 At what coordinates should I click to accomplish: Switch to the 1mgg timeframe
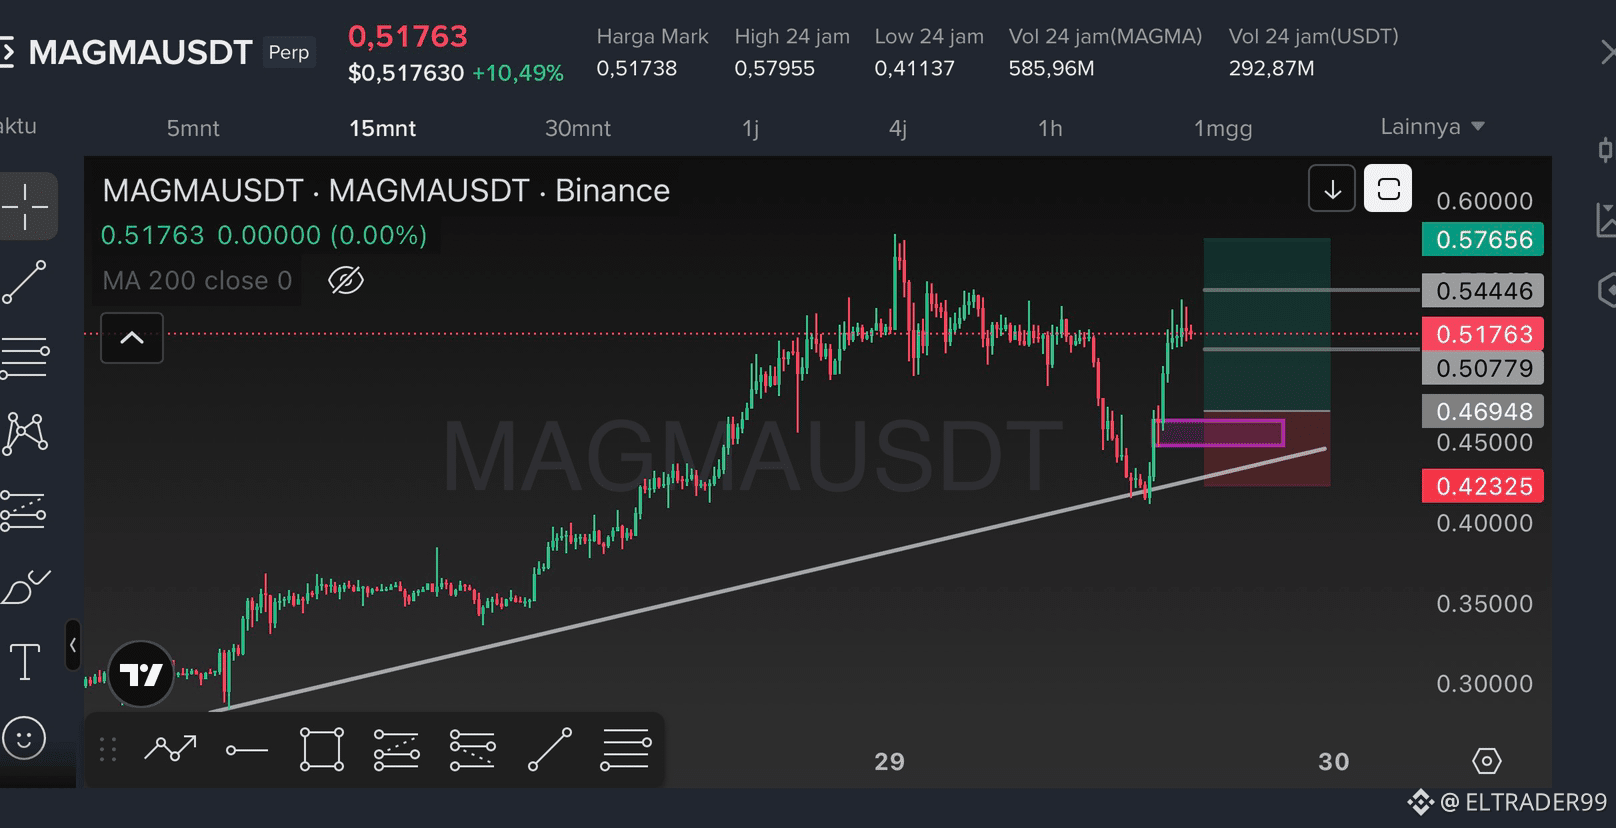1223,128
